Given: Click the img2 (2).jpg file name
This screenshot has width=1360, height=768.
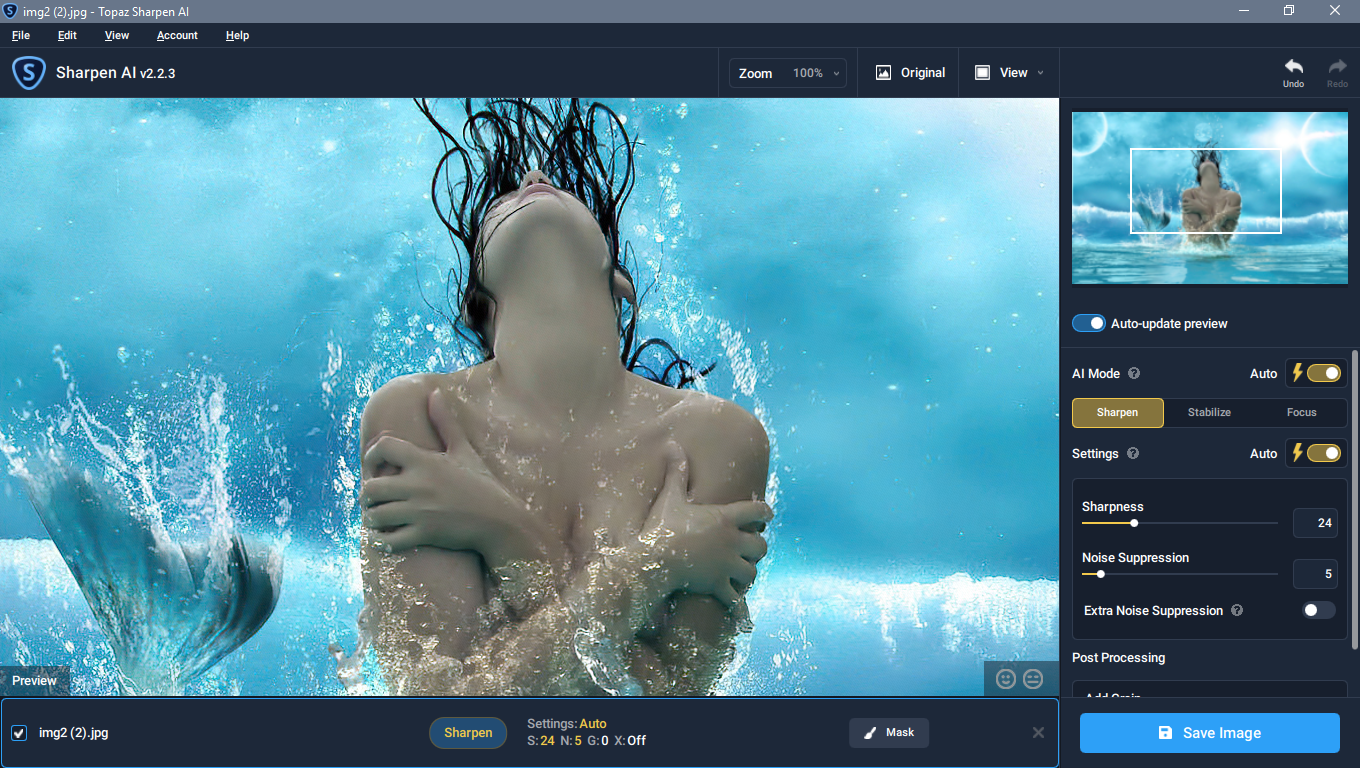Looking at the screenshot, I should point(74,733).
